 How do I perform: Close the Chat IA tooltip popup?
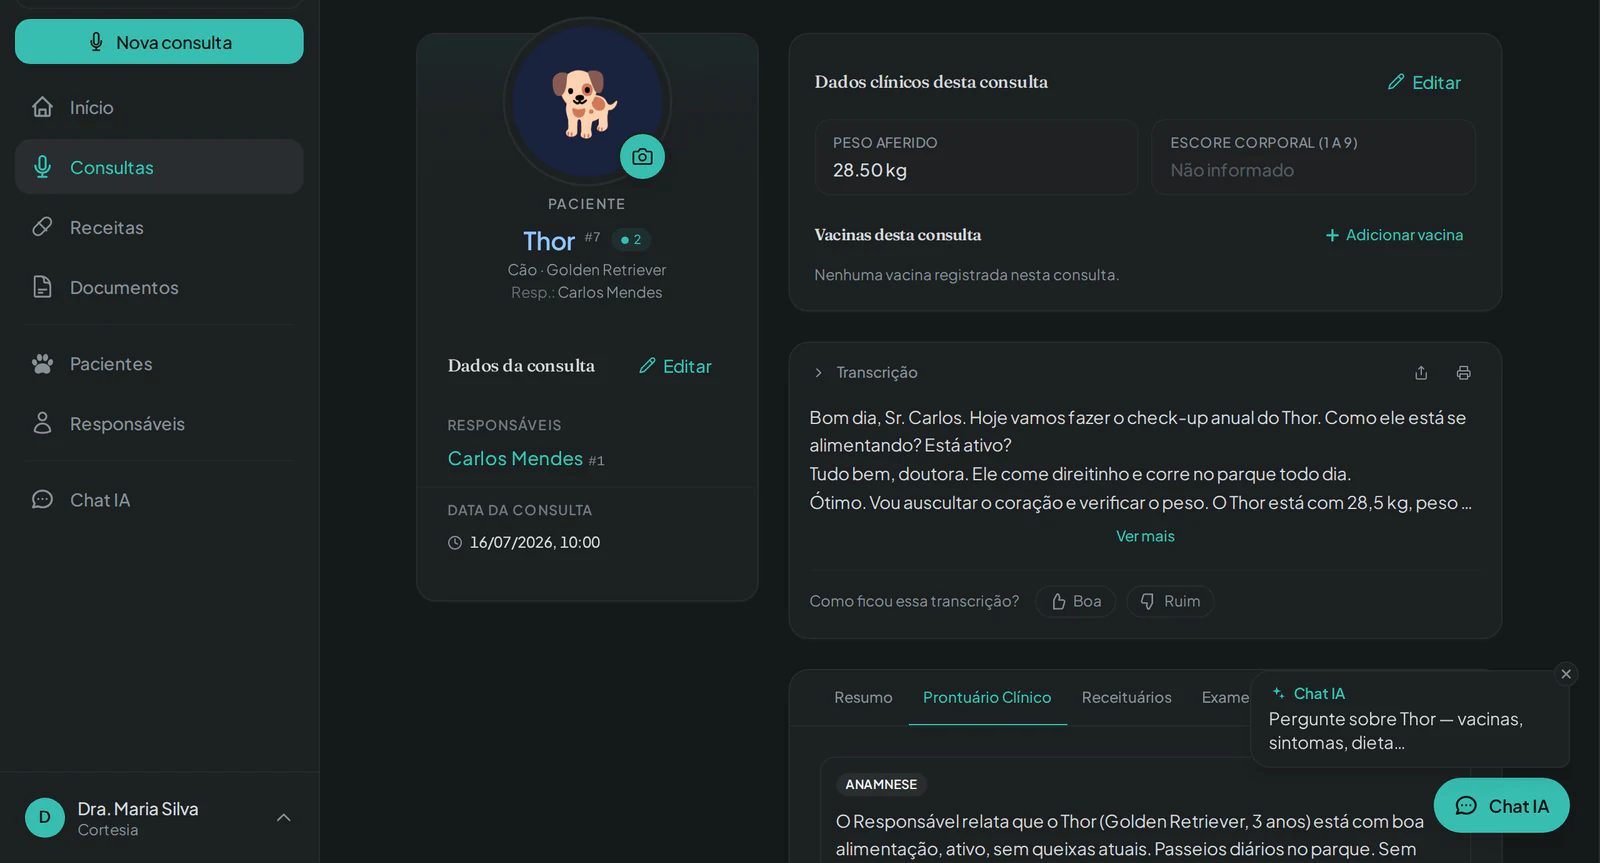click(1566, 674)
